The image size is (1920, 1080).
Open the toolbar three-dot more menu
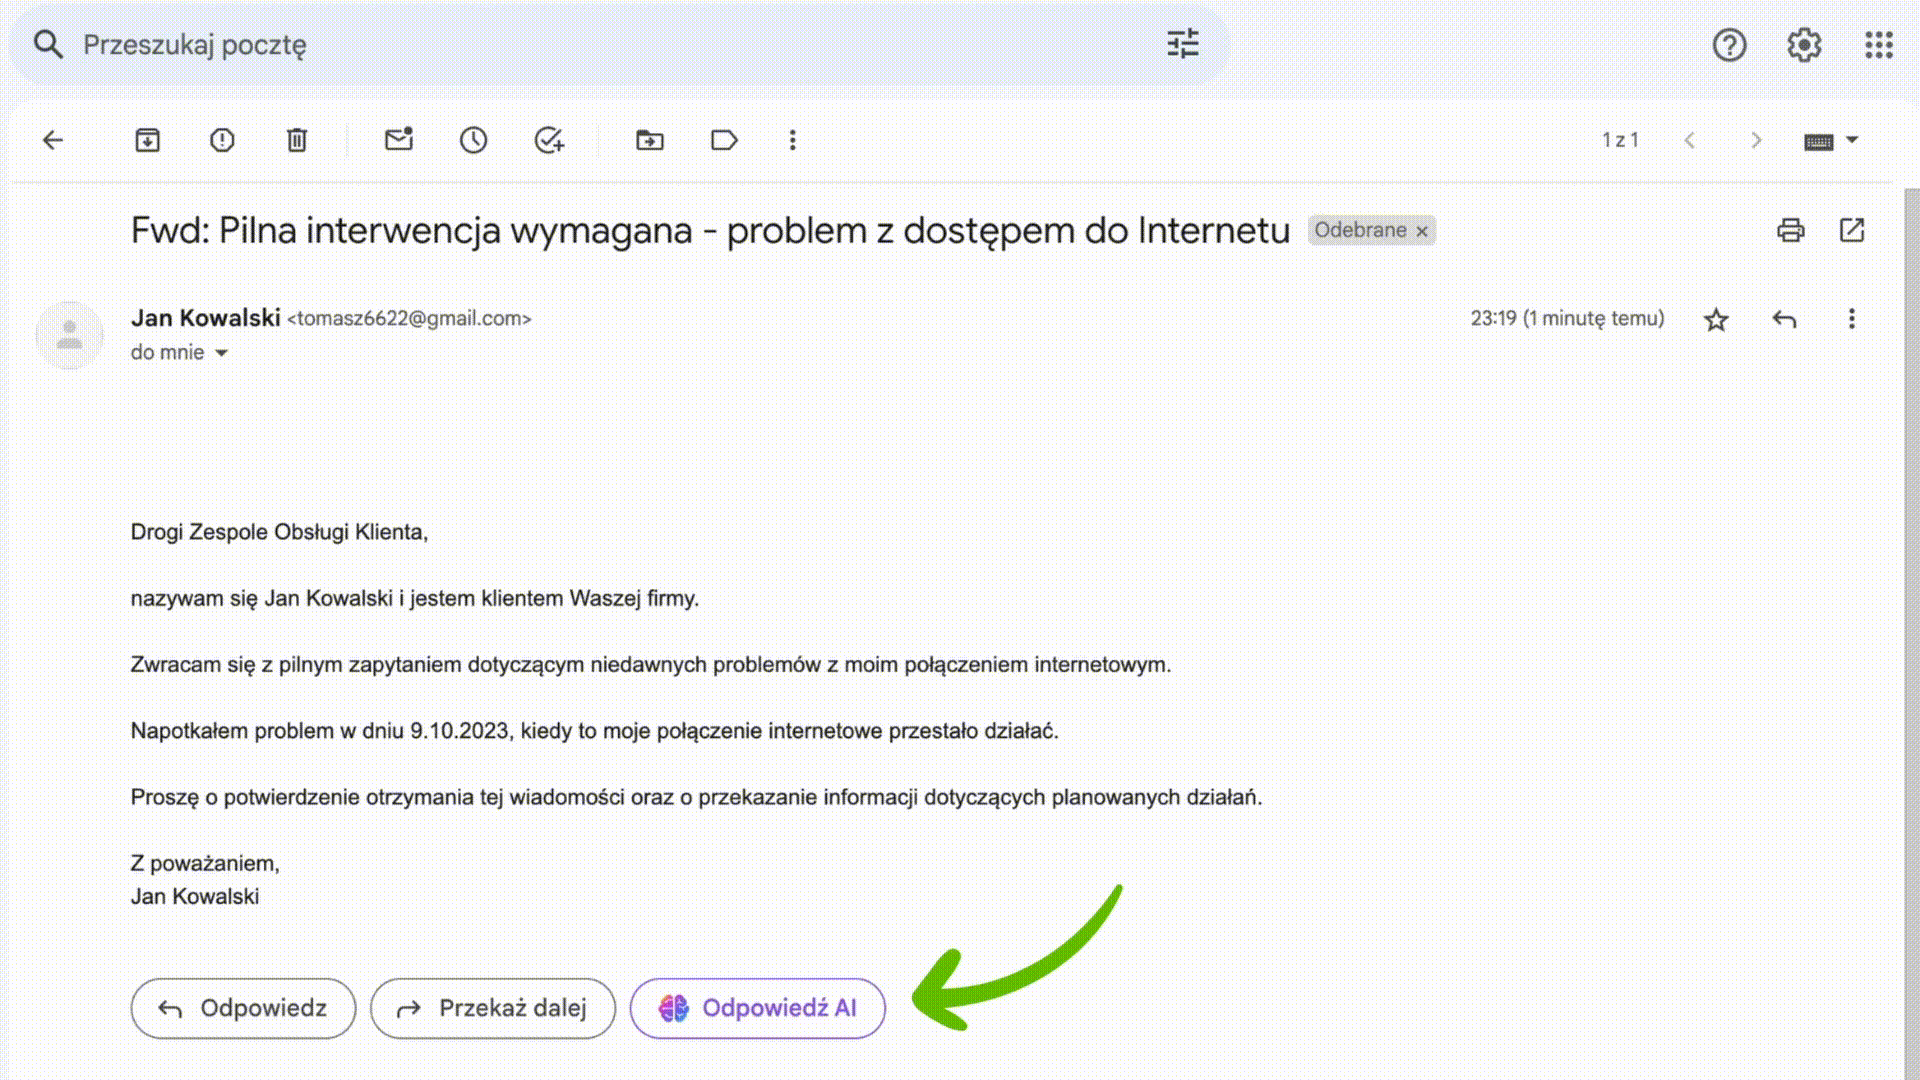pyautogui.click(x=793, y=140)
